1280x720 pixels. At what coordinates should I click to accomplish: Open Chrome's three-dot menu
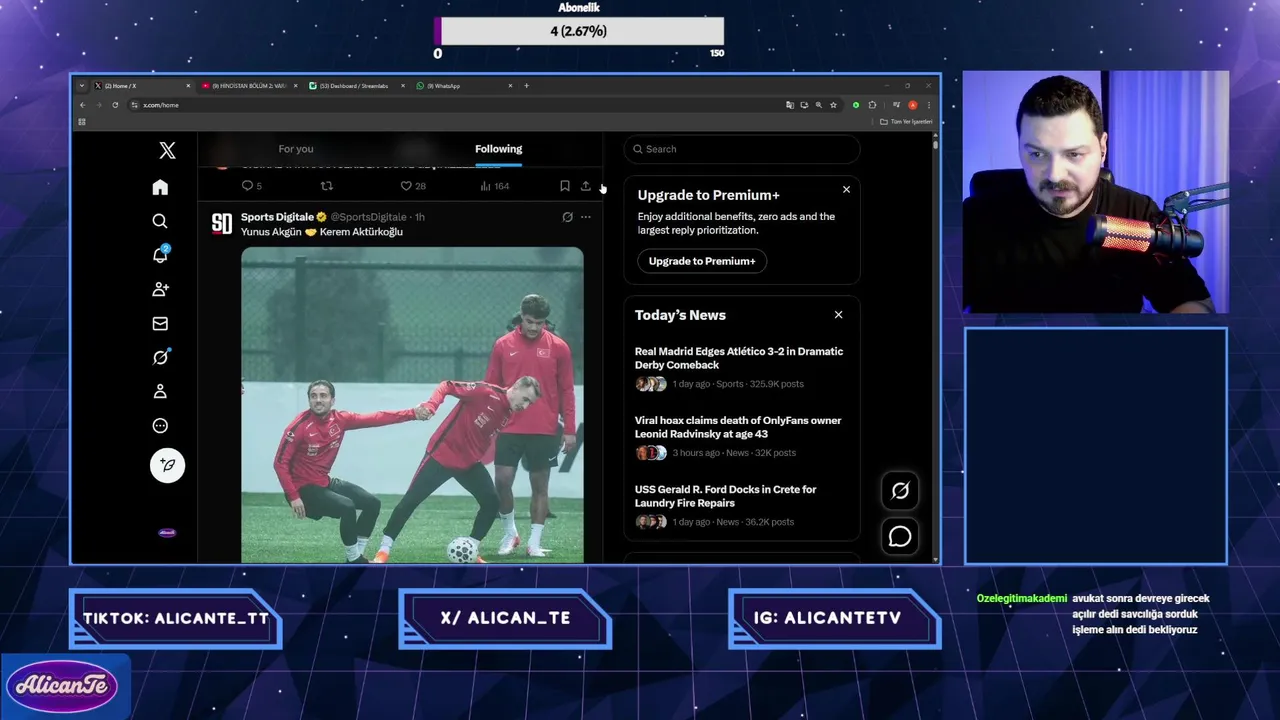tap(928, 105)
